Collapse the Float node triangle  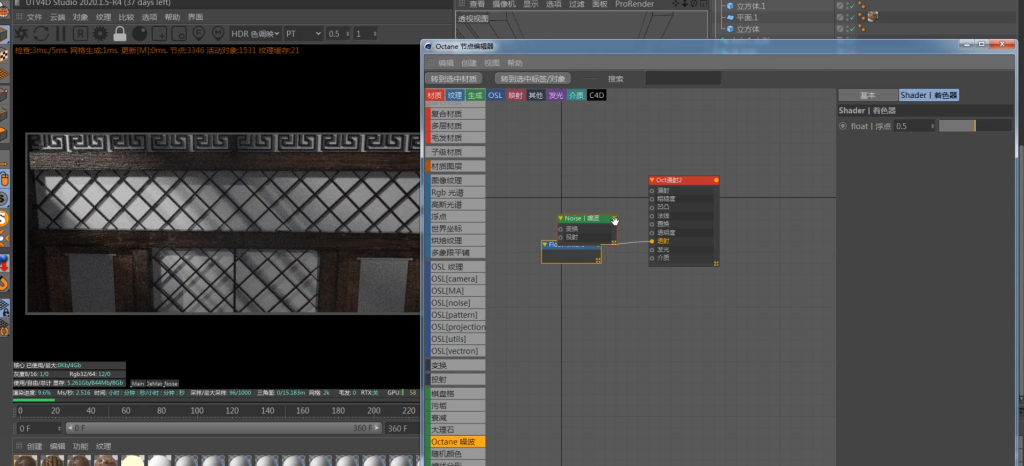point(545,245)
